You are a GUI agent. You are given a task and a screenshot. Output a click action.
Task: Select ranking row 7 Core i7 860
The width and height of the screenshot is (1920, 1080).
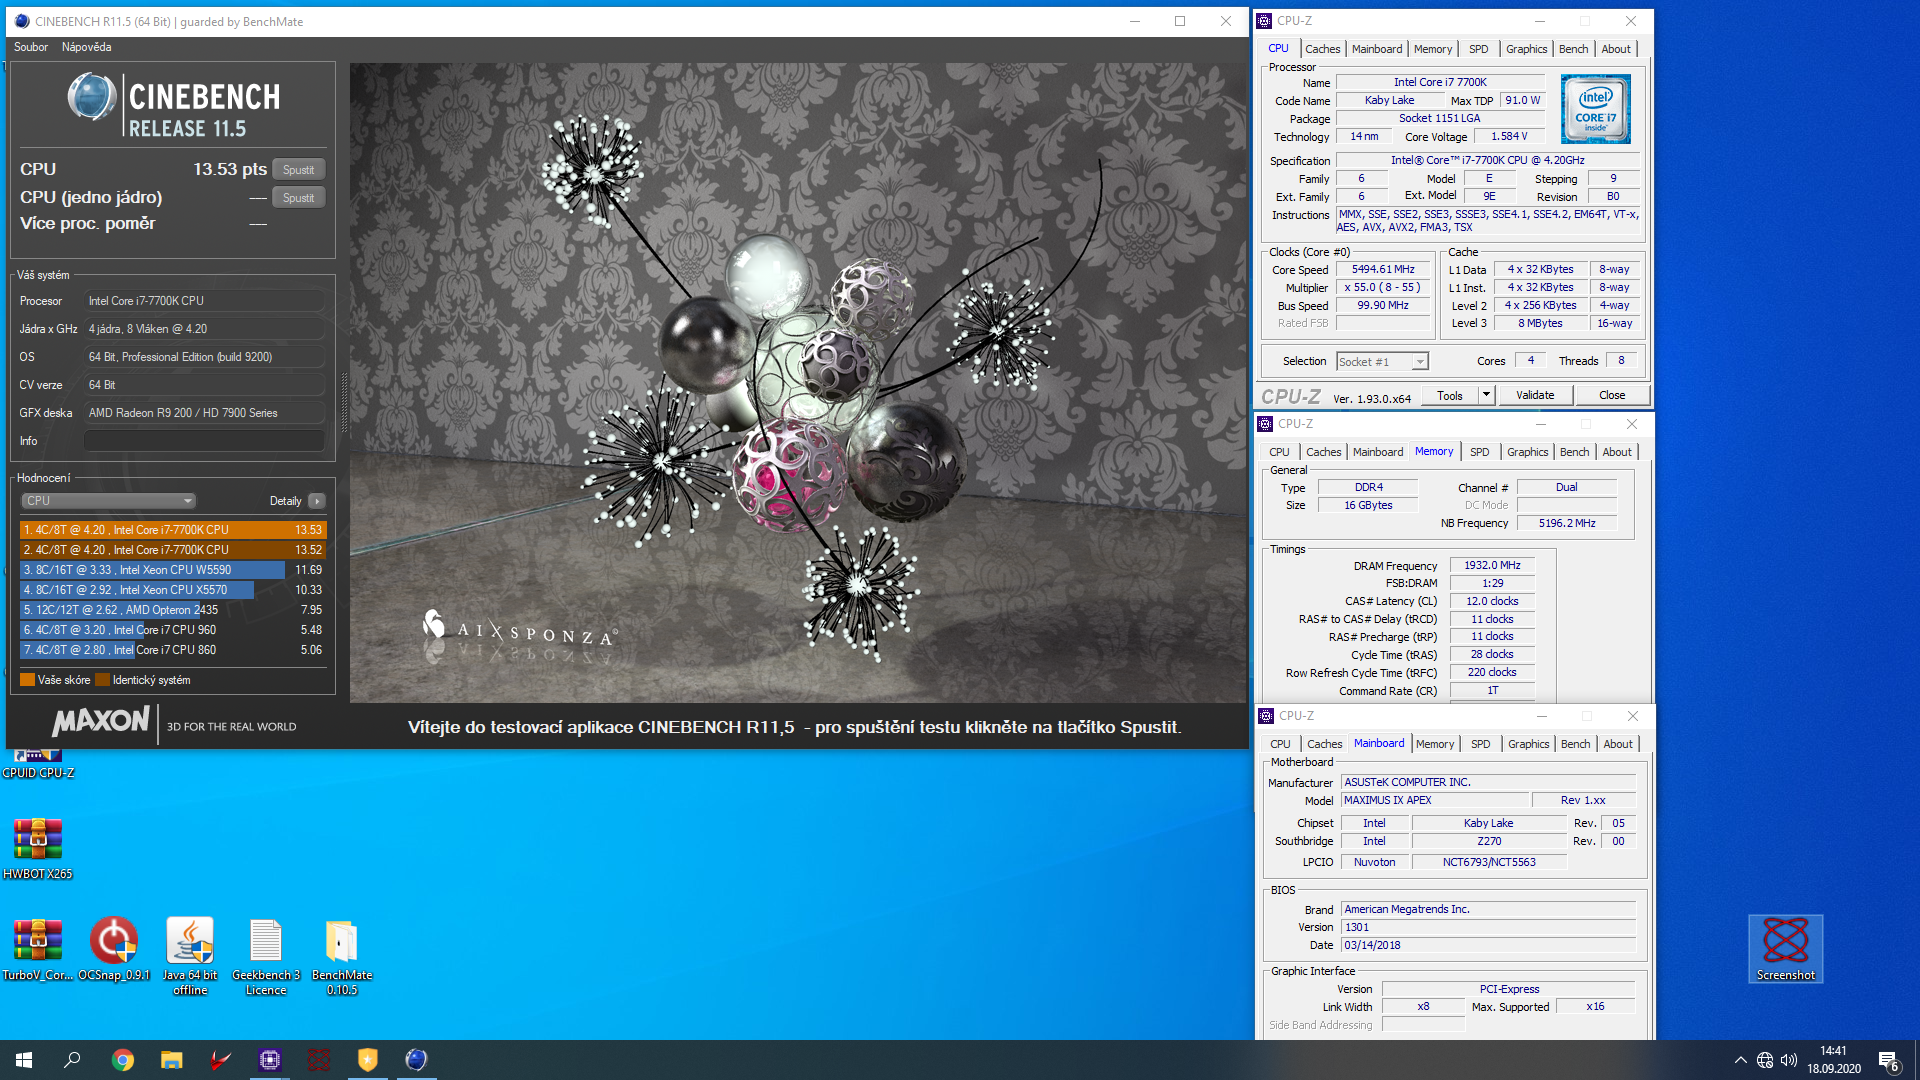[172, 650]
